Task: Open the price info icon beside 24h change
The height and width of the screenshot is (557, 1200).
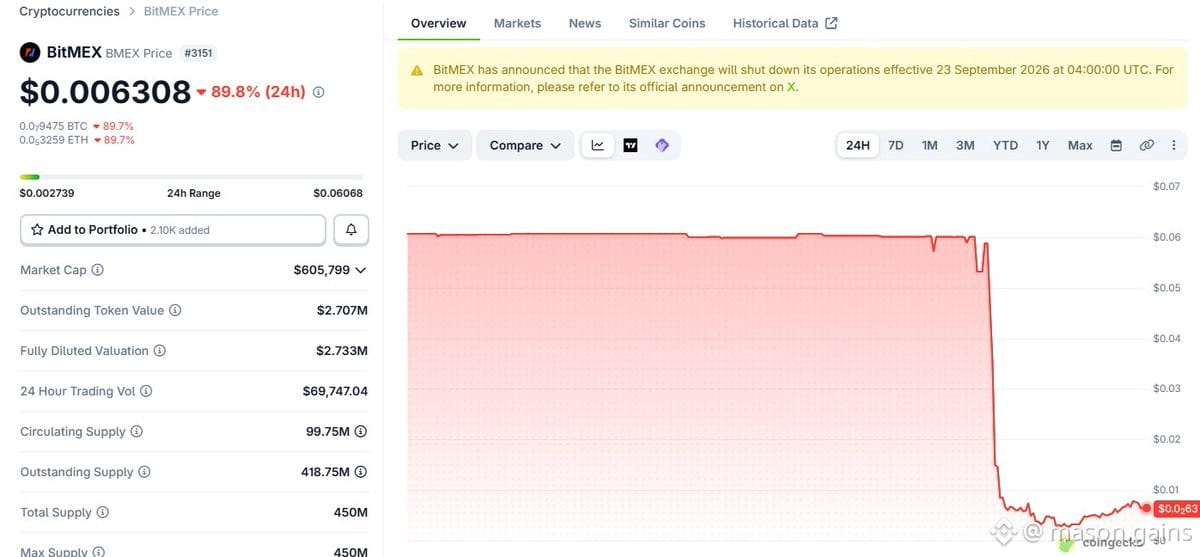Action: (318, 92)
